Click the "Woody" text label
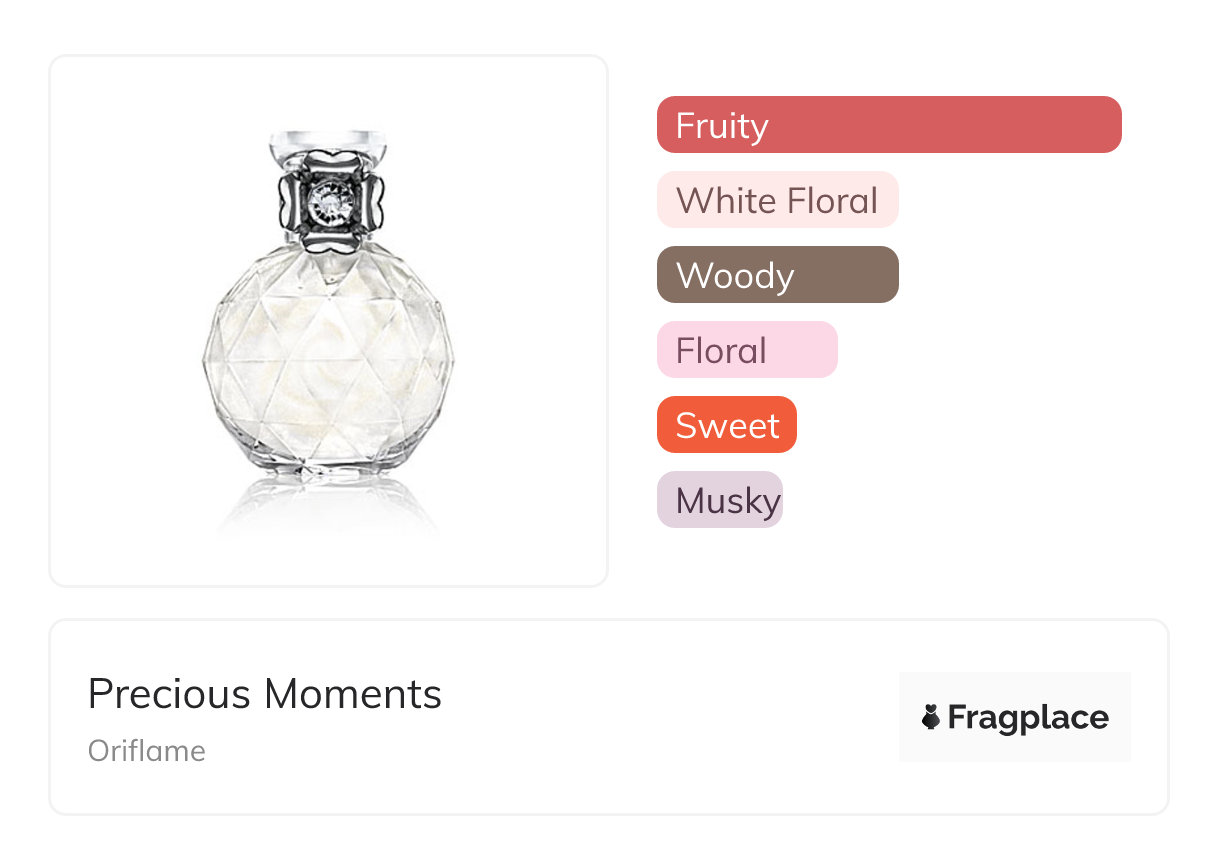 [x=735, y=276]
